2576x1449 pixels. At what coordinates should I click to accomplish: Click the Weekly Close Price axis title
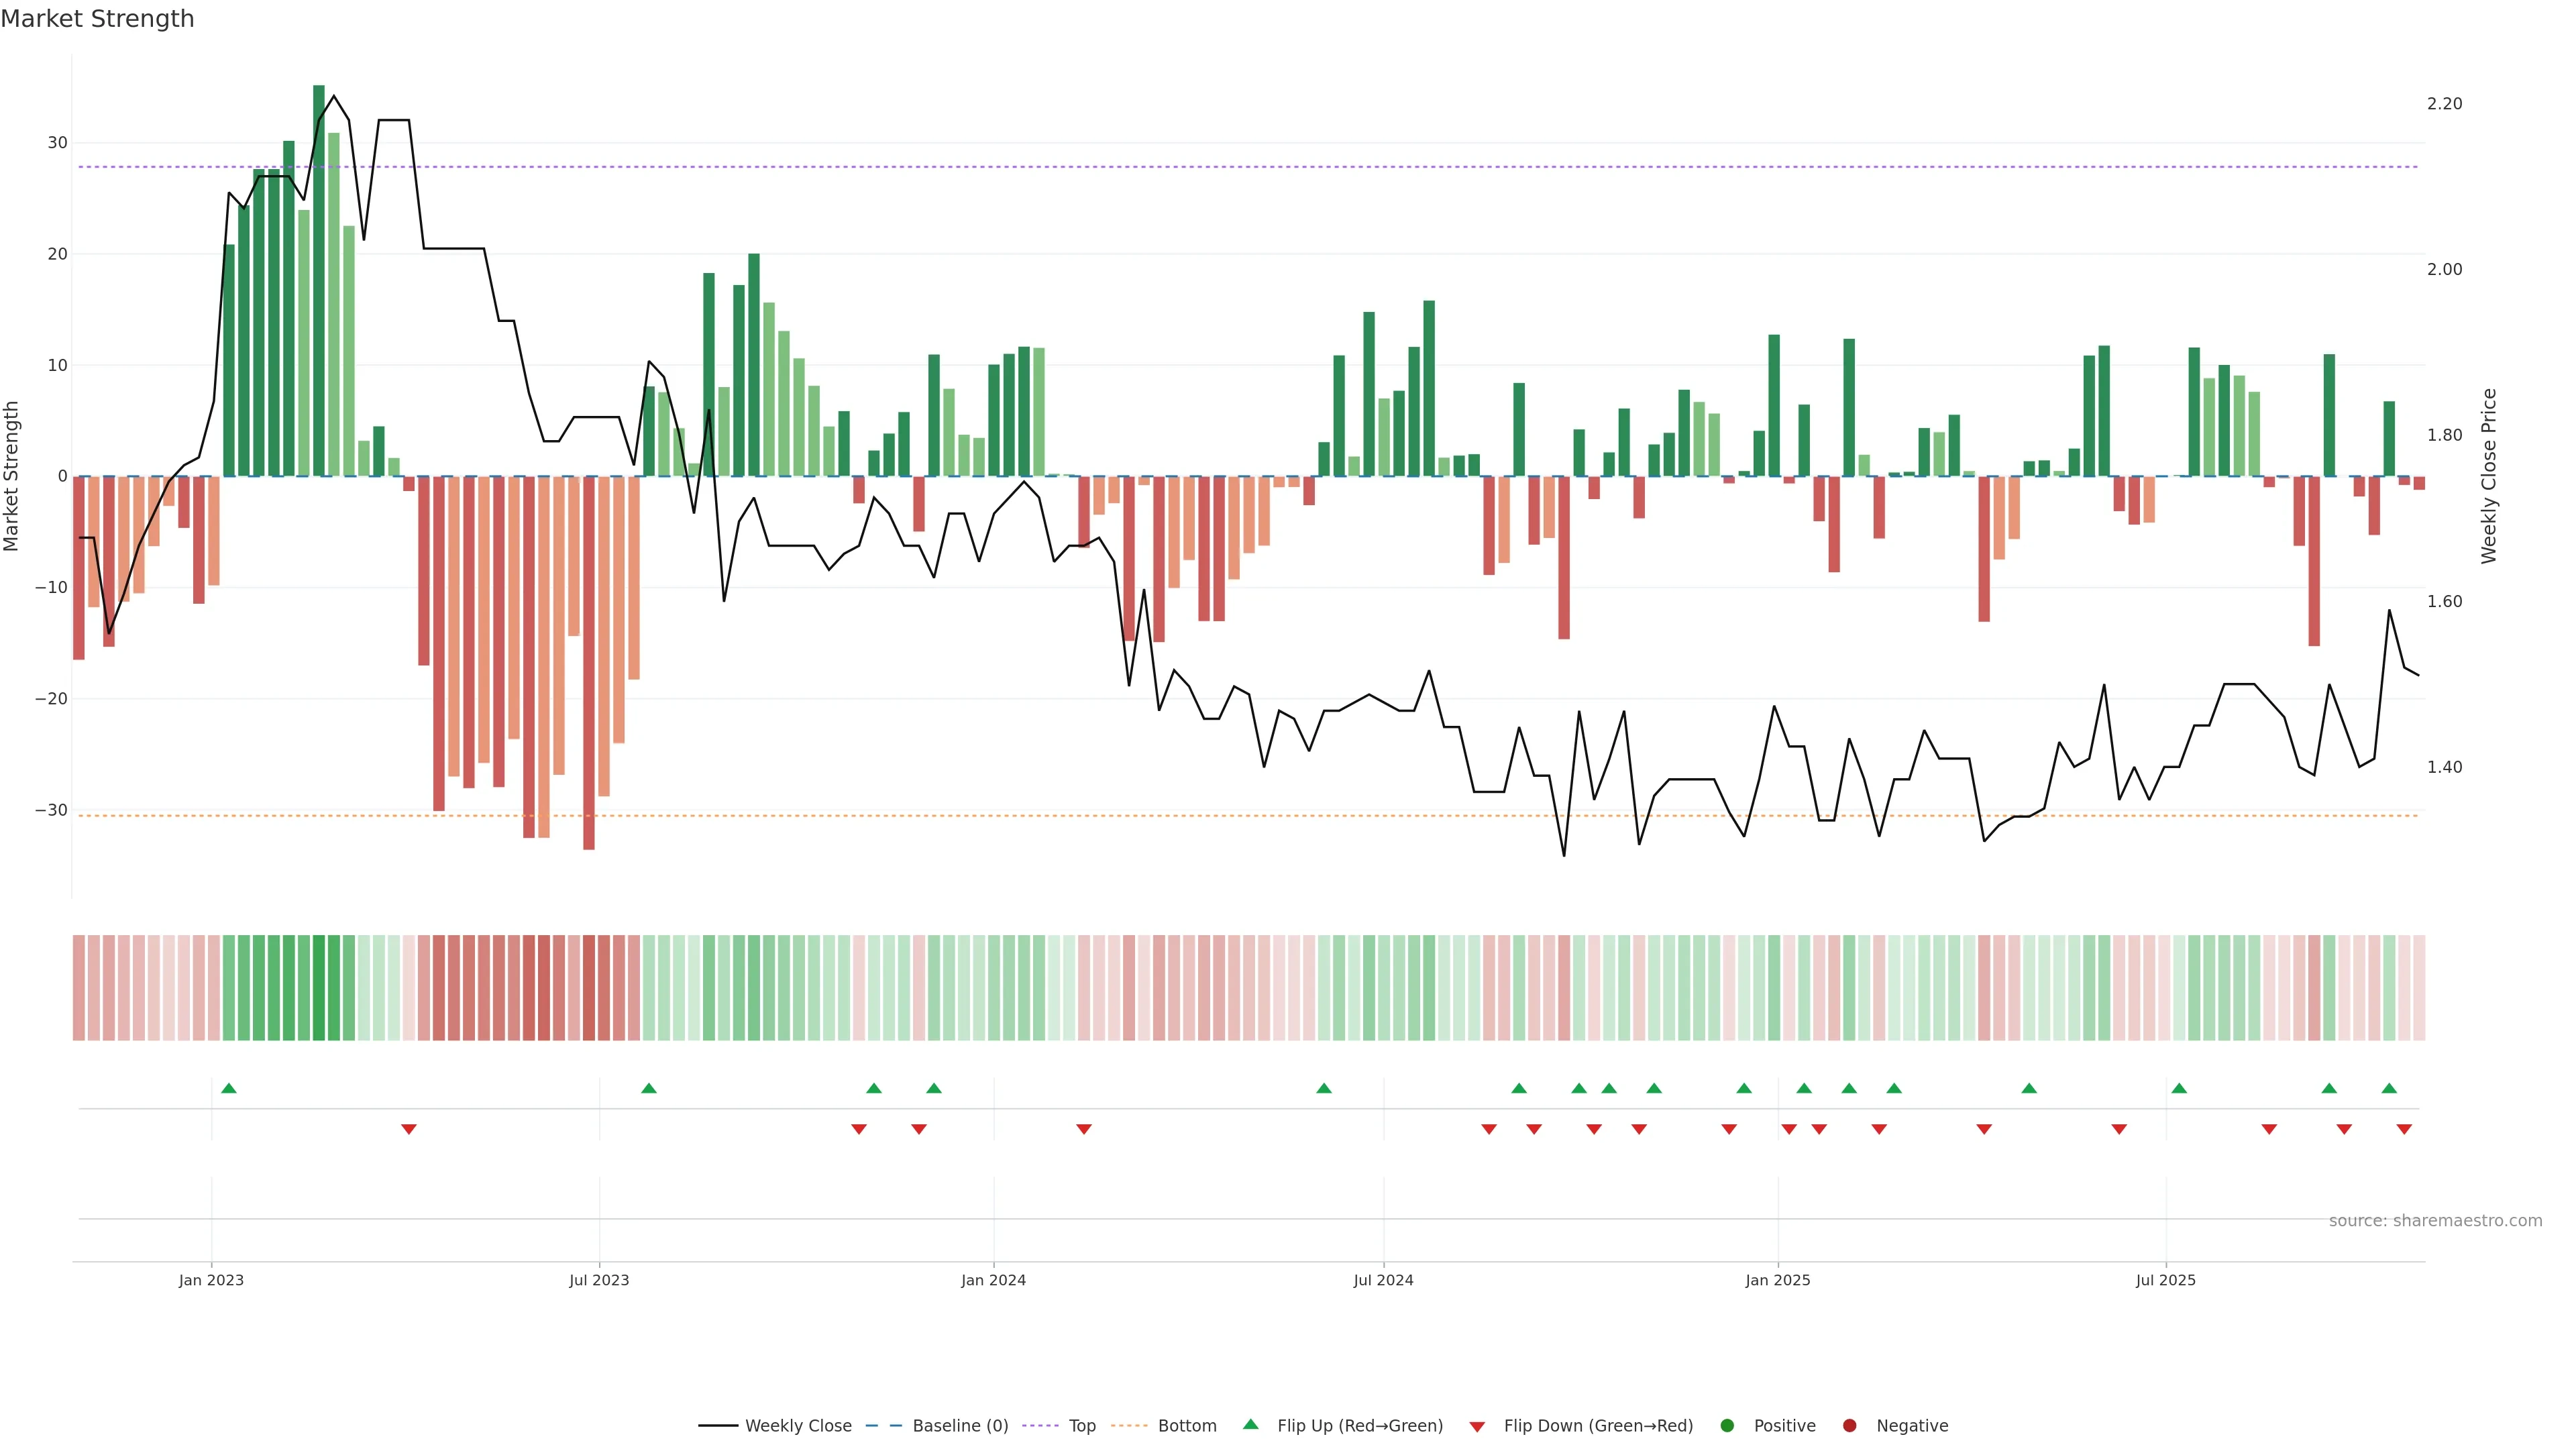point(2489,476)
